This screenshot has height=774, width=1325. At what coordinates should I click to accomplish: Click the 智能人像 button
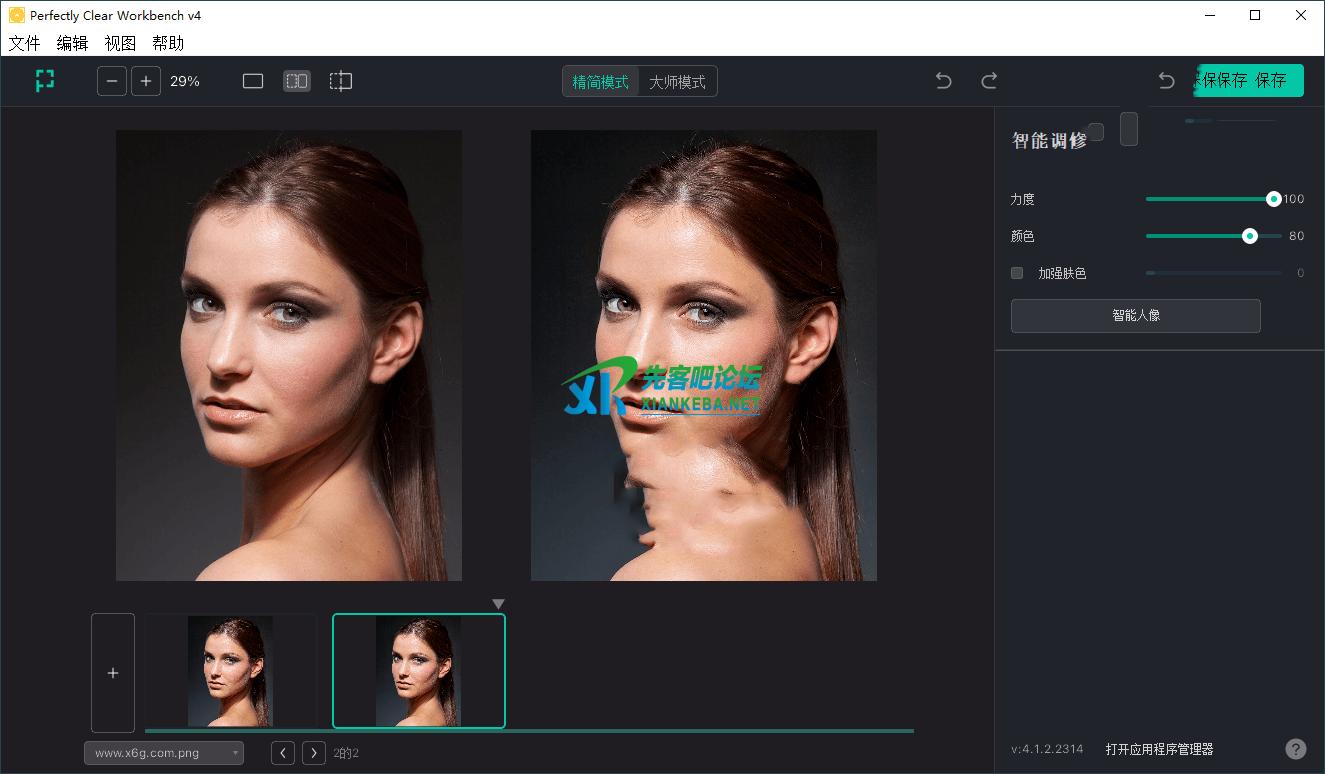coord(1135,316)
